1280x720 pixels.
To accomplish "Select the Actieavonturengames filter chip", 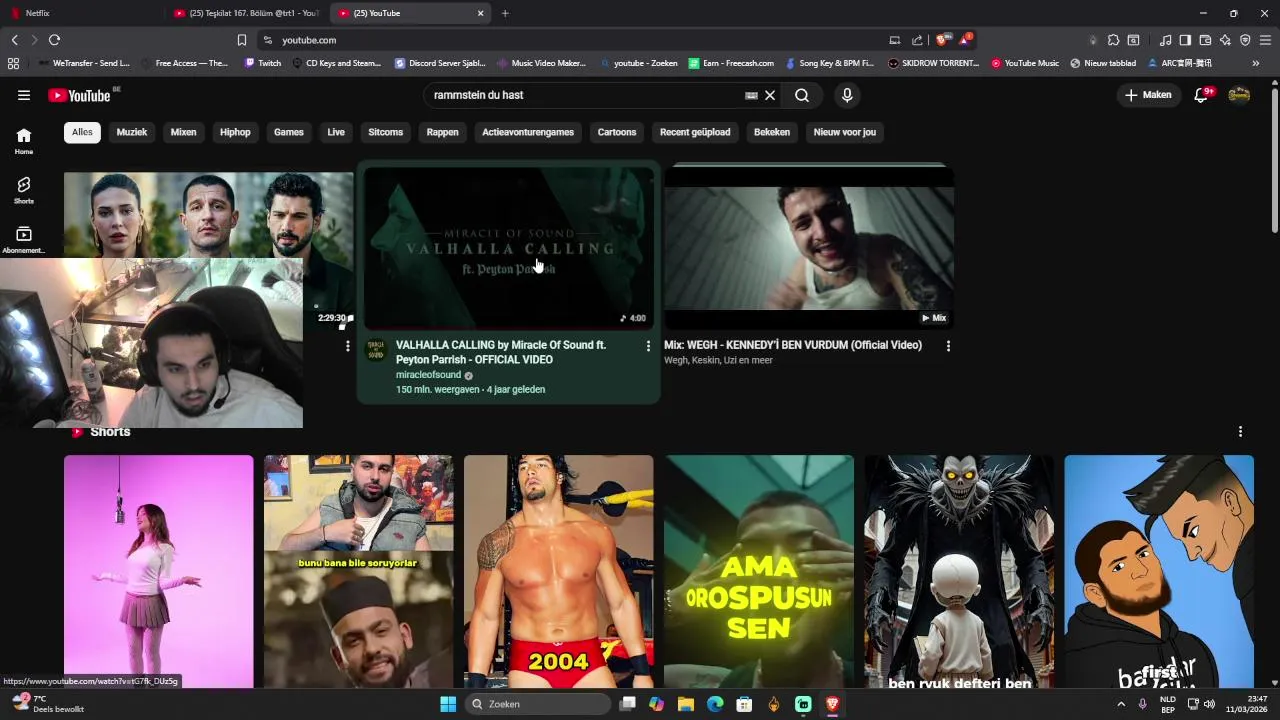I will [528, 132].
